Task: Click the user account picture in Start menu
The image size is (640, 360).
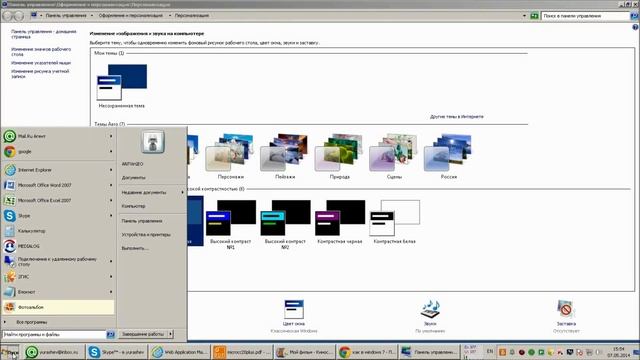Action: [x=153, y=142]
